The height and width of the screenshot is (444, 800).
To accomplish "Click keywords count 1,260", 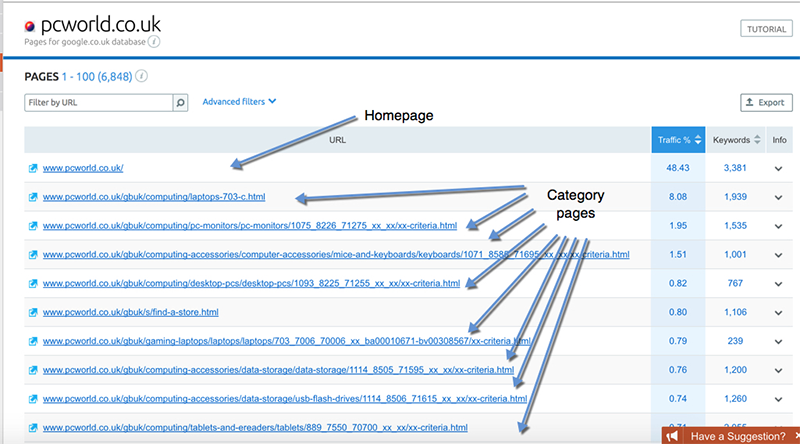I will (x=735, y=399).
